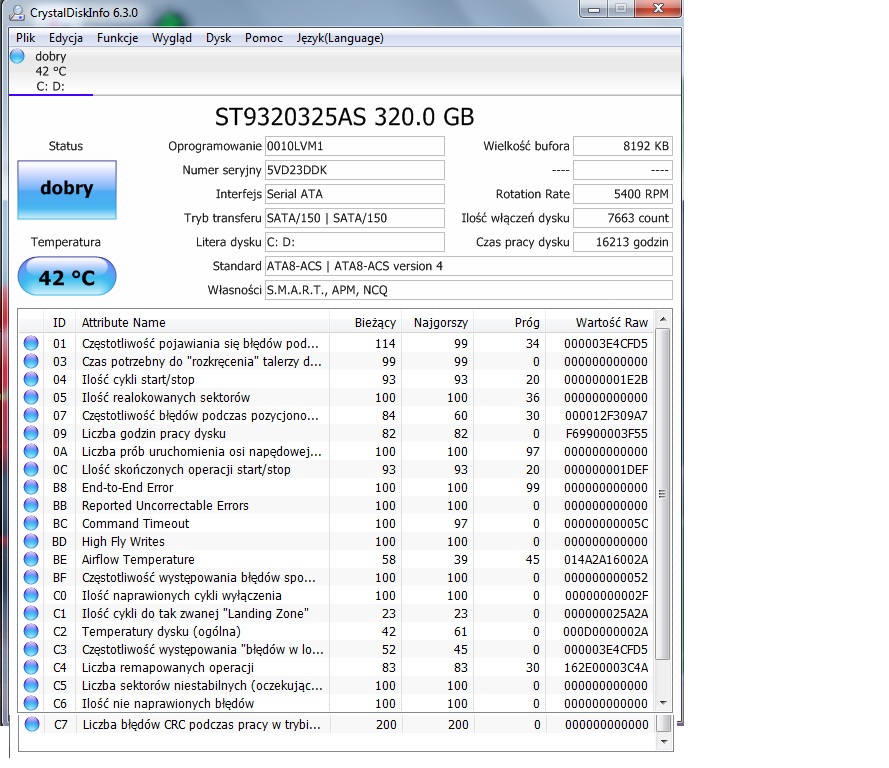This screenshot has height=768, width=889.
Task: Click the Próg column header
Action: [509, 323]
